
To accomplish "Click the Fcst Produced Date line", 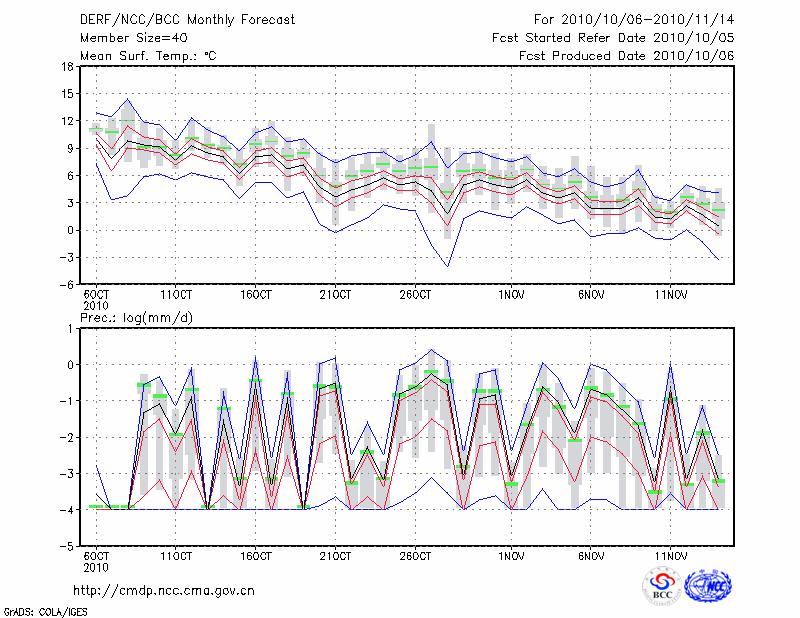I will pos(626,56).
